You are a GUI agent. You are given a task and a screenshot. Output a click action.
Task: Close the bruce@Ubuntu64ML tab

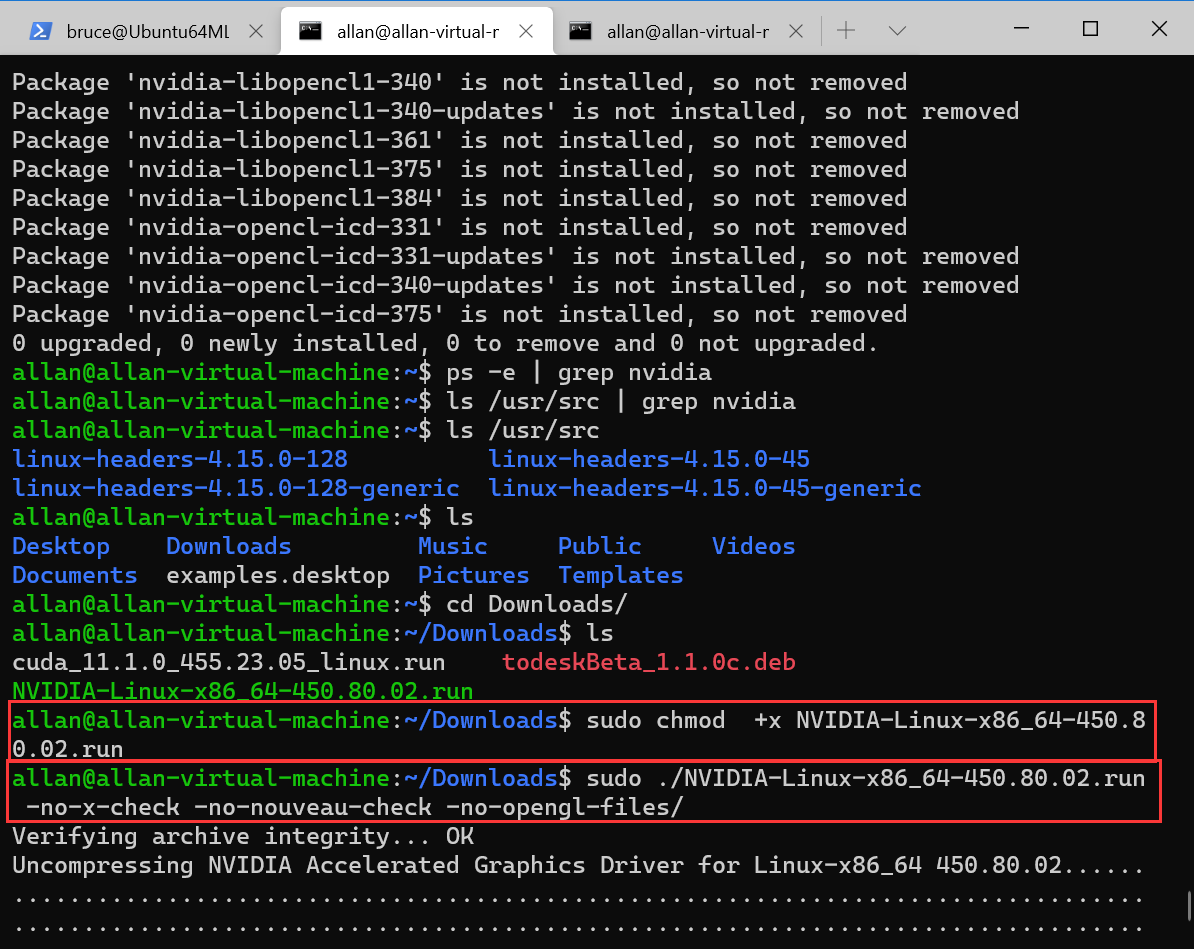coord(257,31)
